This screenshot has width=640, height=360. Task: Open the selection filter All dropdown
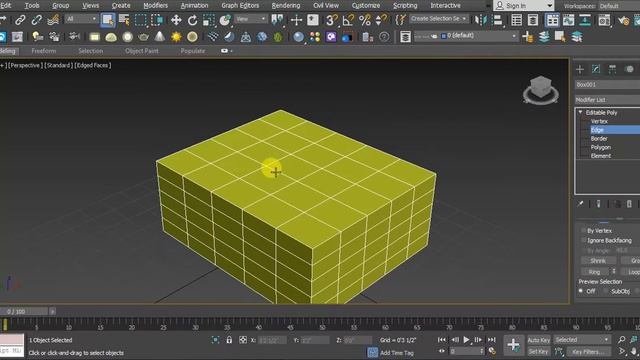coord(82,19)
